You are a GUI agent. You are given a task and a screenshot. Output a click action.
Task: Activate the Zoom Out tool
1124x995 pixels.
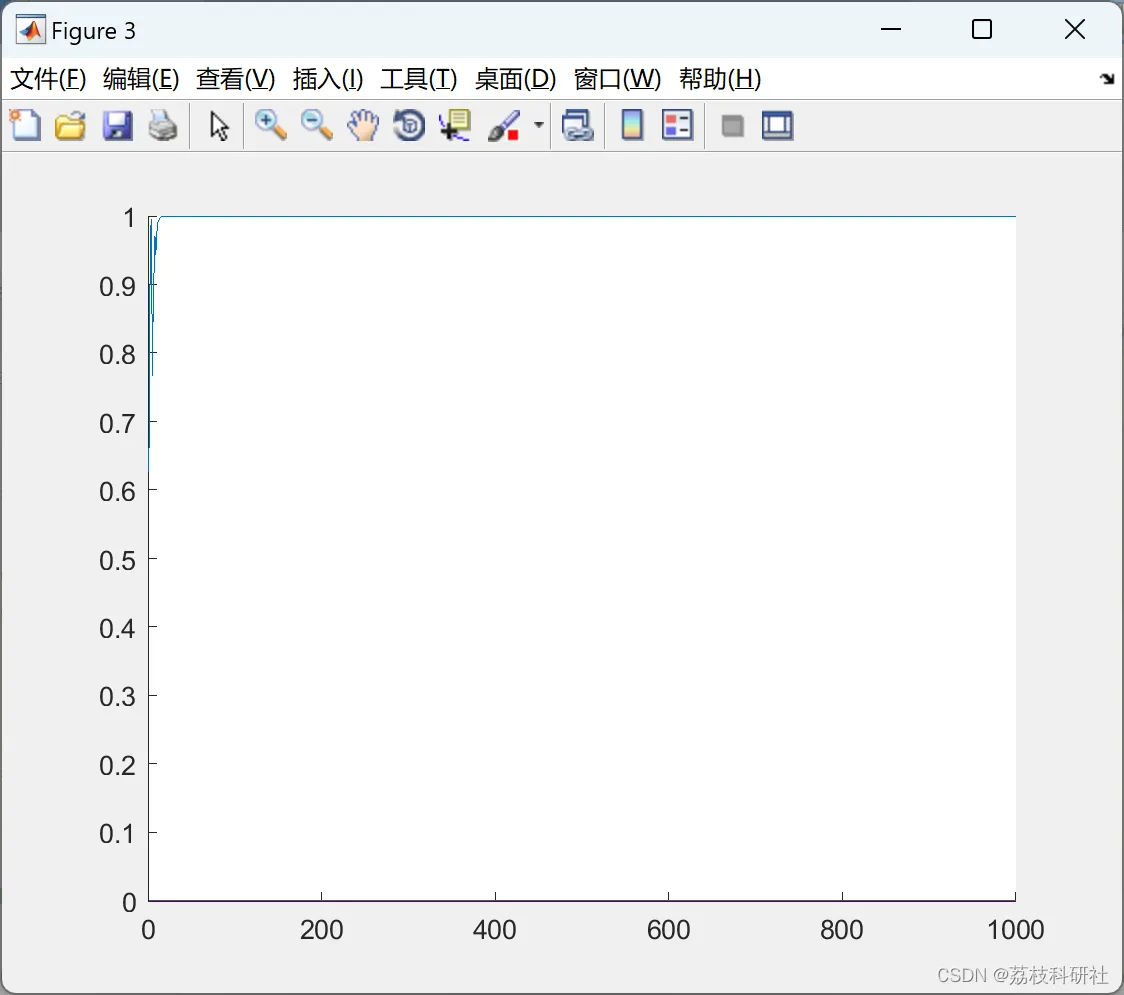(x=317, y=125)
